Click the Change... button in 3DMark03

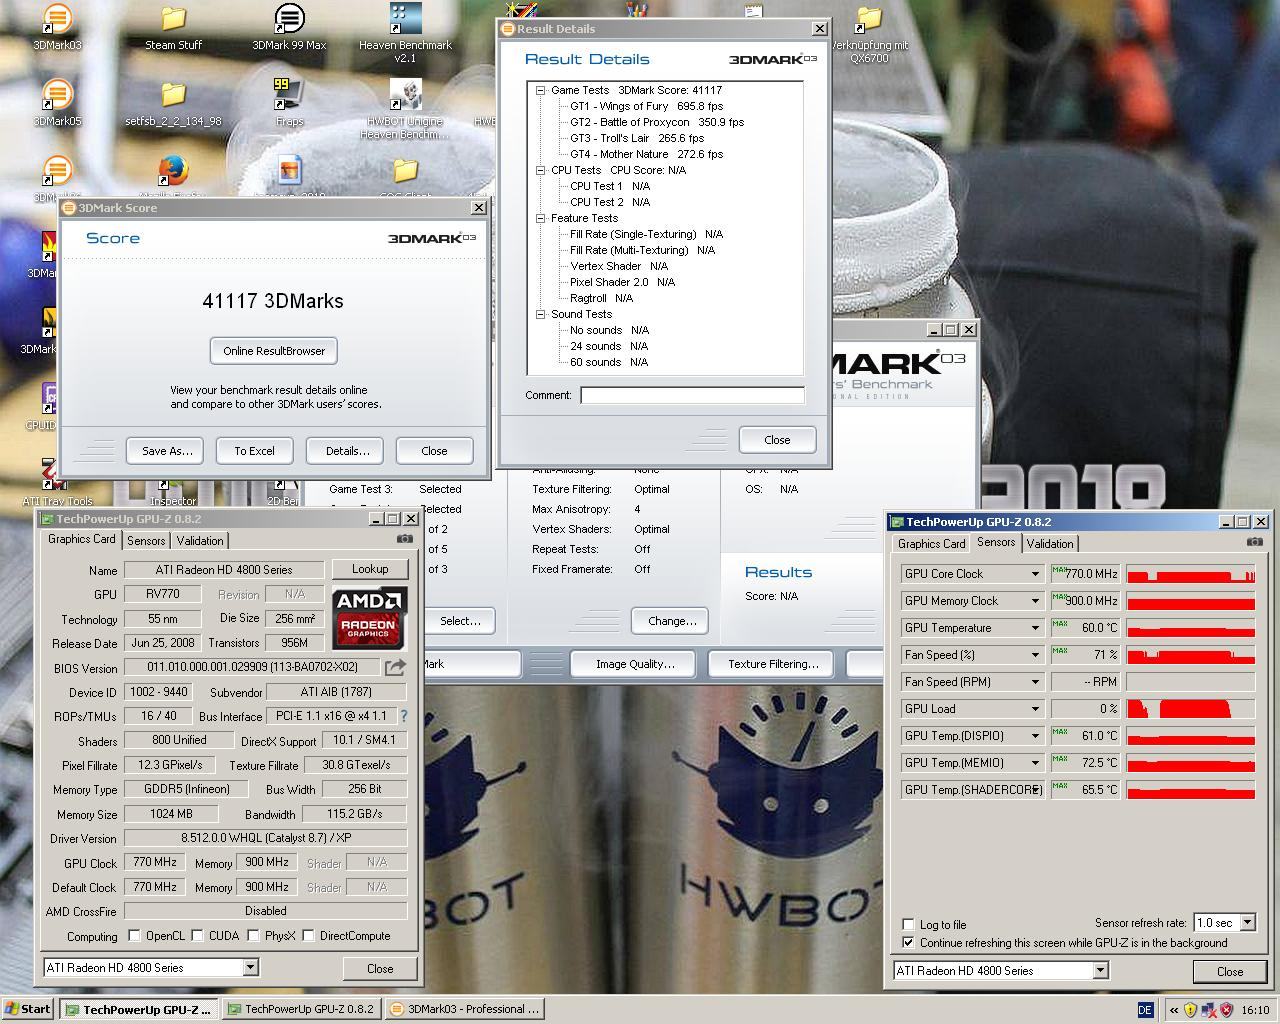pyautogui.click(x=671, y=621)
